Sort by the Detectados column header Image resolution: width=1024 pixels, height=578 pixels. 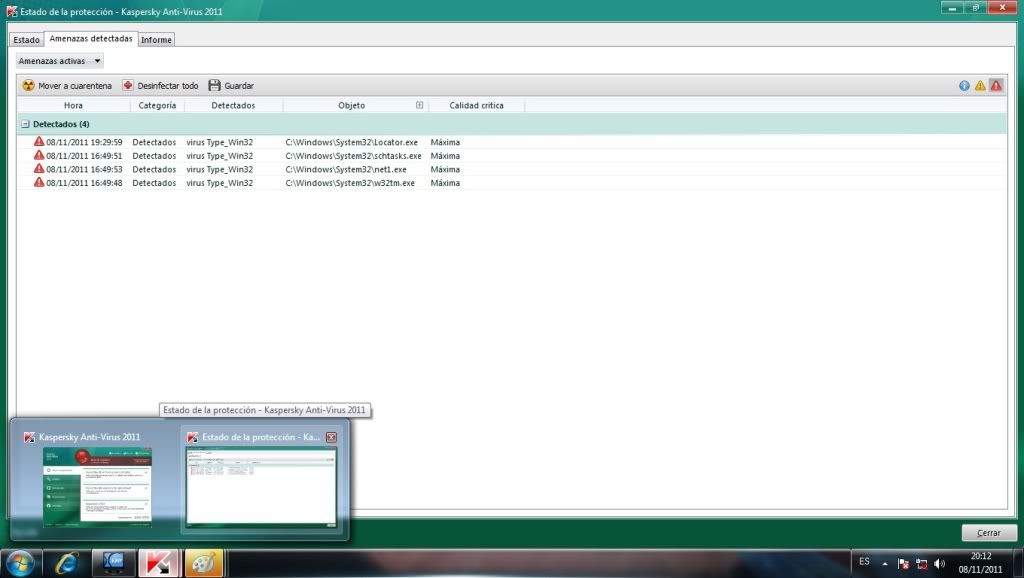[233, 105]
